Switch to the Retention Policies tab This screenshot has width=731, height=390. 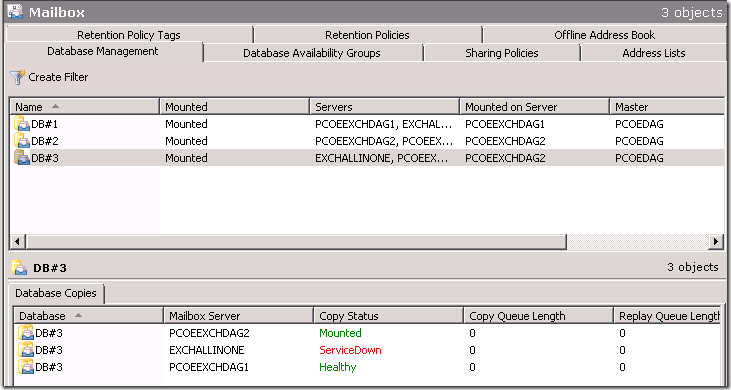(x=367, y=35)
